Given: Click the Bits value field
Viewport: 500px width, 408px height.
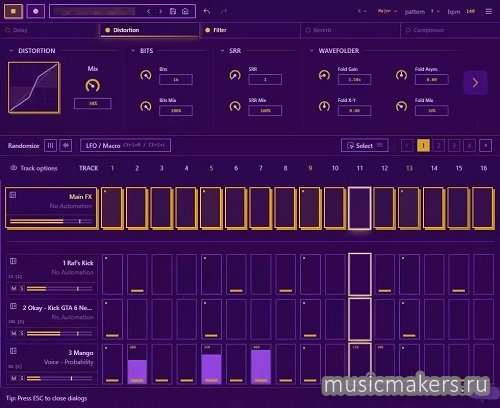Looking at the screenshot, I should point(176,80).
